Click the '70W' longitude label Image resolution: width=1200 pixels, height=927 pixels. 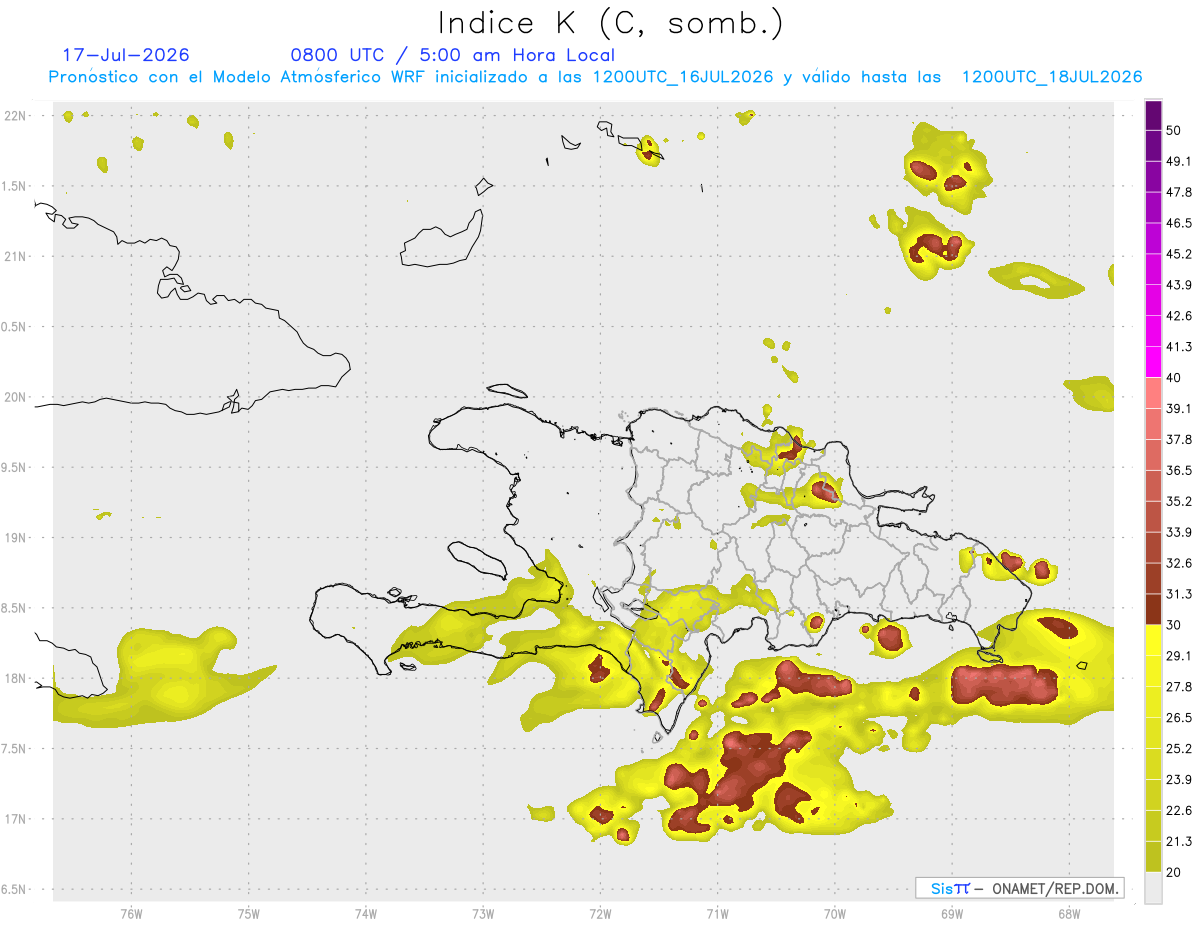835,914
